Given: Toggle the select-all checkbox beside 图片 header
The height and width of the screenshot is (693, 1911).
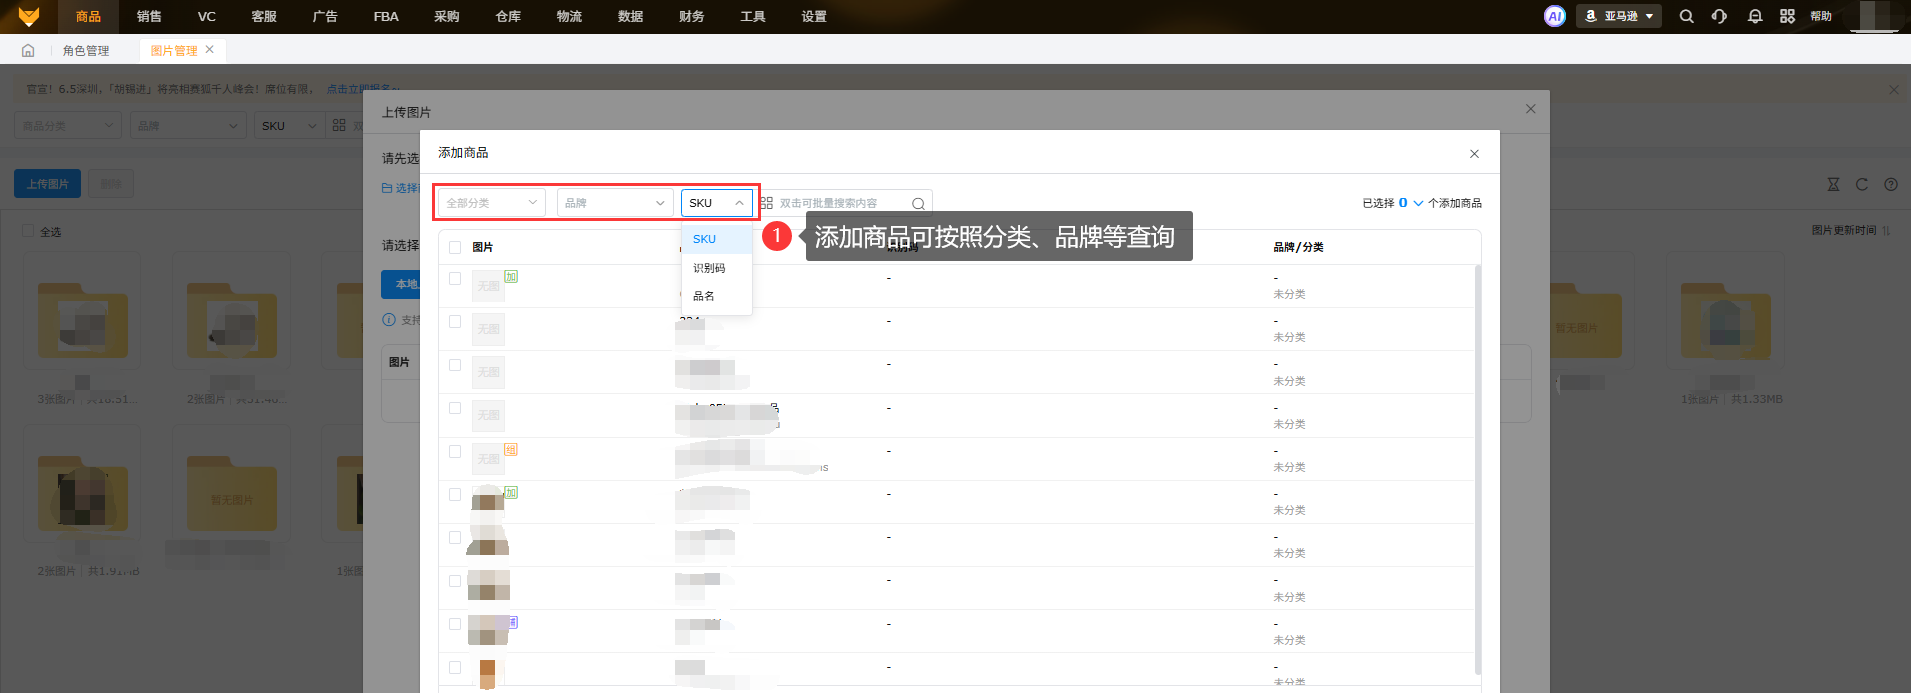Looking at the screenshot, I should coord(455,247).
